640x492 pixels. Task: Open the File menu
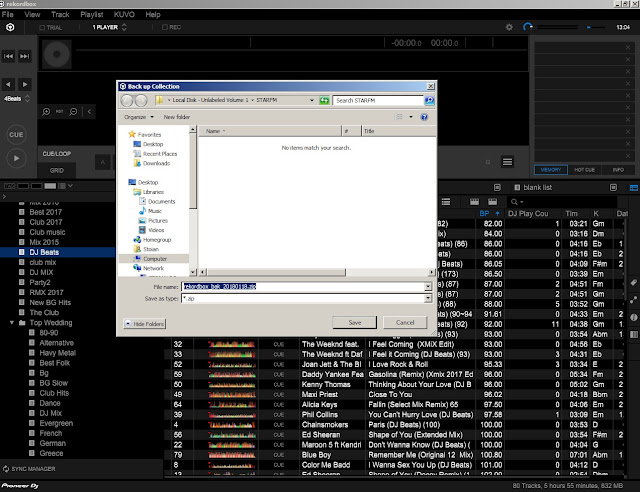tap(8, 15)
